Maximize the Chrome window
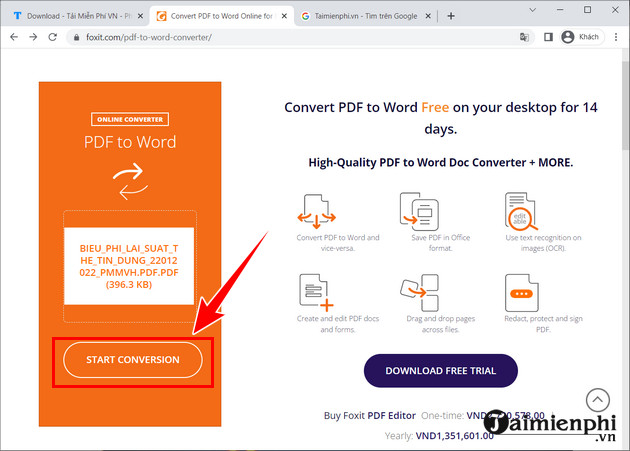The width and height of the screenshot is (630, 451). click(587, 10)
